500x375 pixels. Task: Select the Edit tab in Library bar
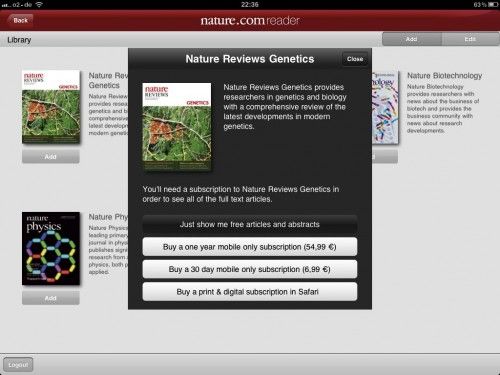pyautogui.click(x=470, y=39)
